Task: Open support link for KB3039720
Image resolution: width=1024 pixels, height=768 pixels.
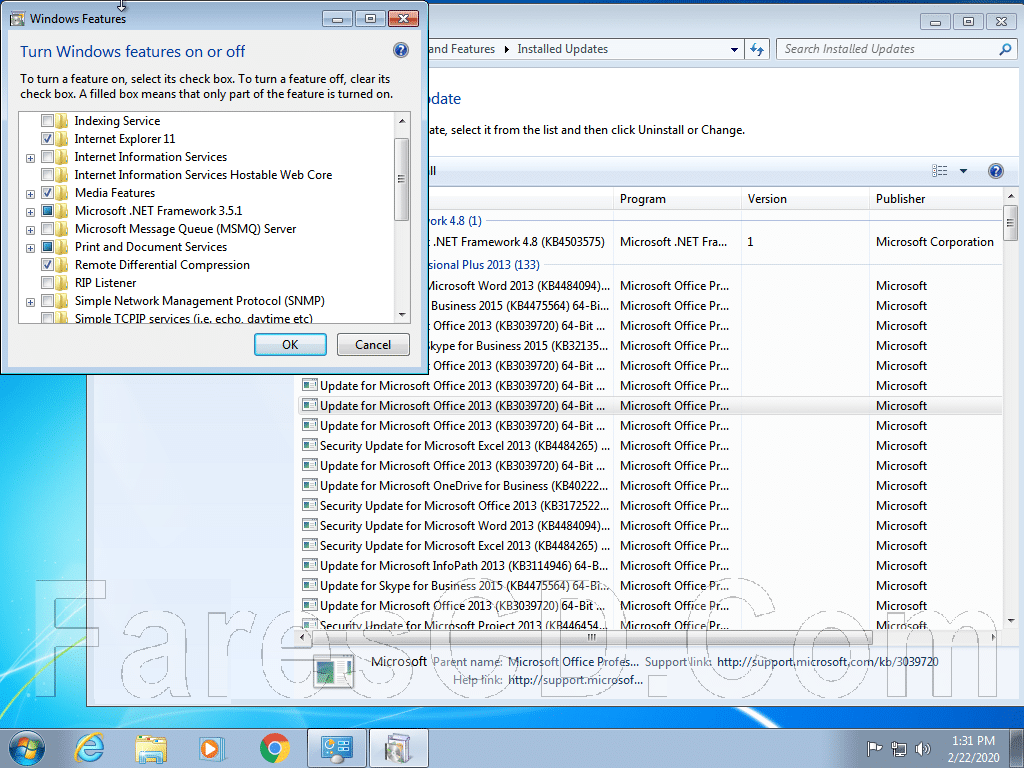Action: coord(827,662)
